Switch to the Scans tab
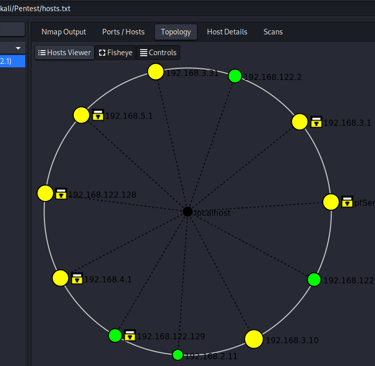 pos(273,32)
